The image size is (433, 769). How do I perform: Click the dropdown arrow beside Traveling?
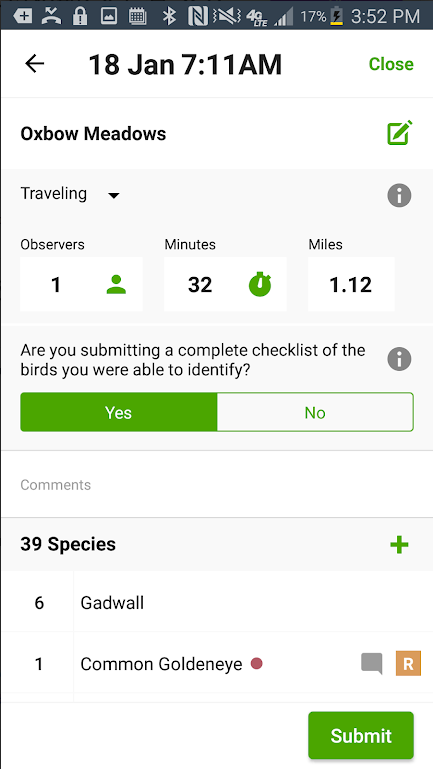tap(114, 196)
